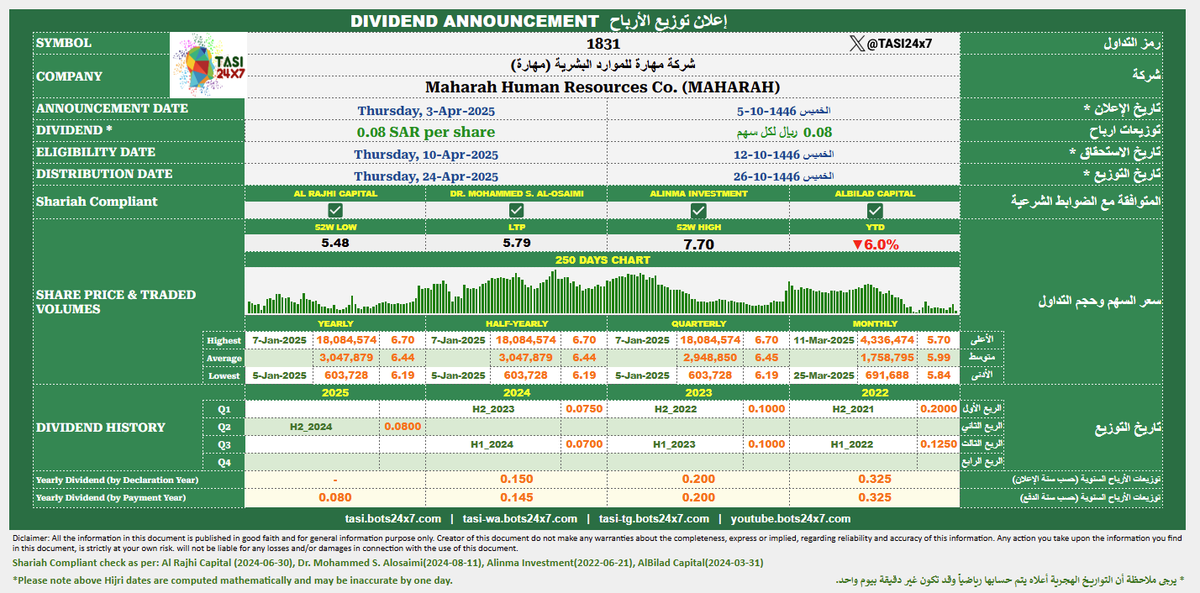Select the monthly lowest price 5.84
This screenshot has width=1200, height=593.
(x=939, y=376)
